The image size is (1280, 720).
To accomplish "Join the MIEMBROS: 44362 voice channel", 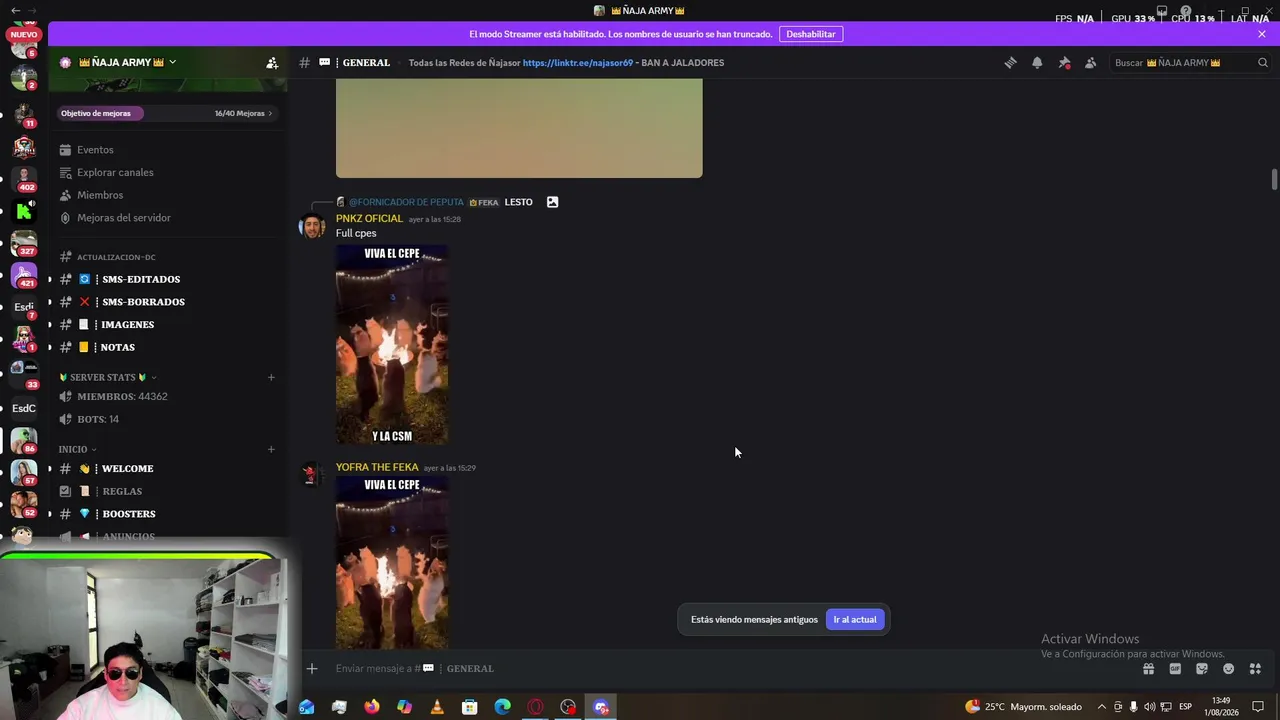I will click(167, 396).
